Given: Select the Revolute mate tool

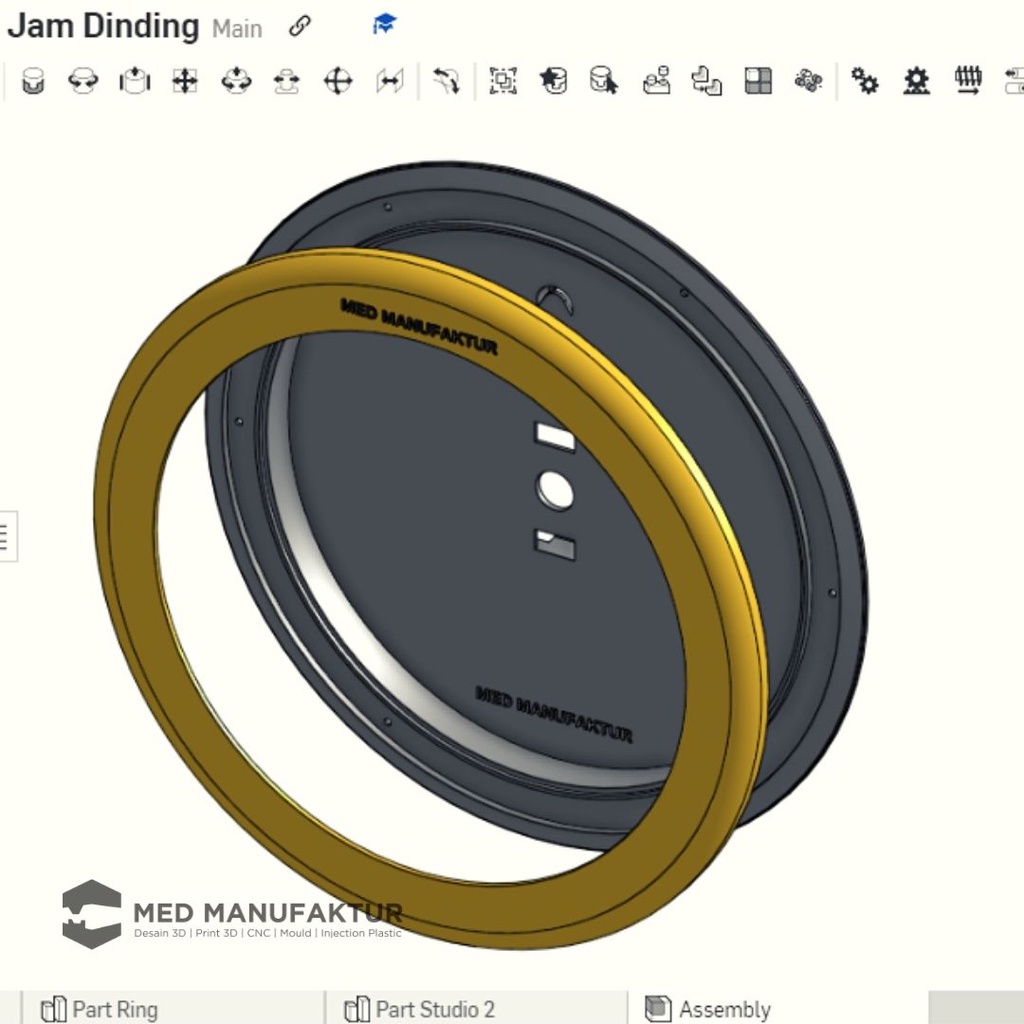Looking at the screenshot, I should coord(84,82).
